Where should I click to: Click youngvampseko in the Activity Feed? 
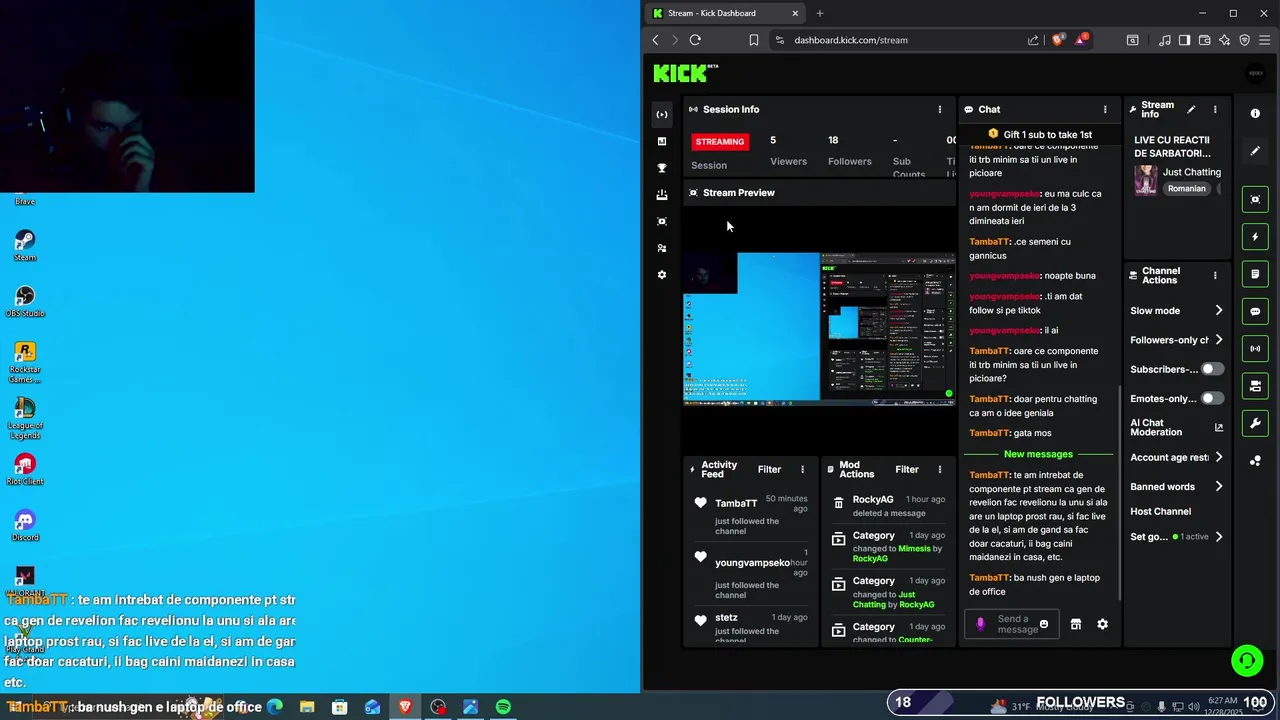point(752,563)
